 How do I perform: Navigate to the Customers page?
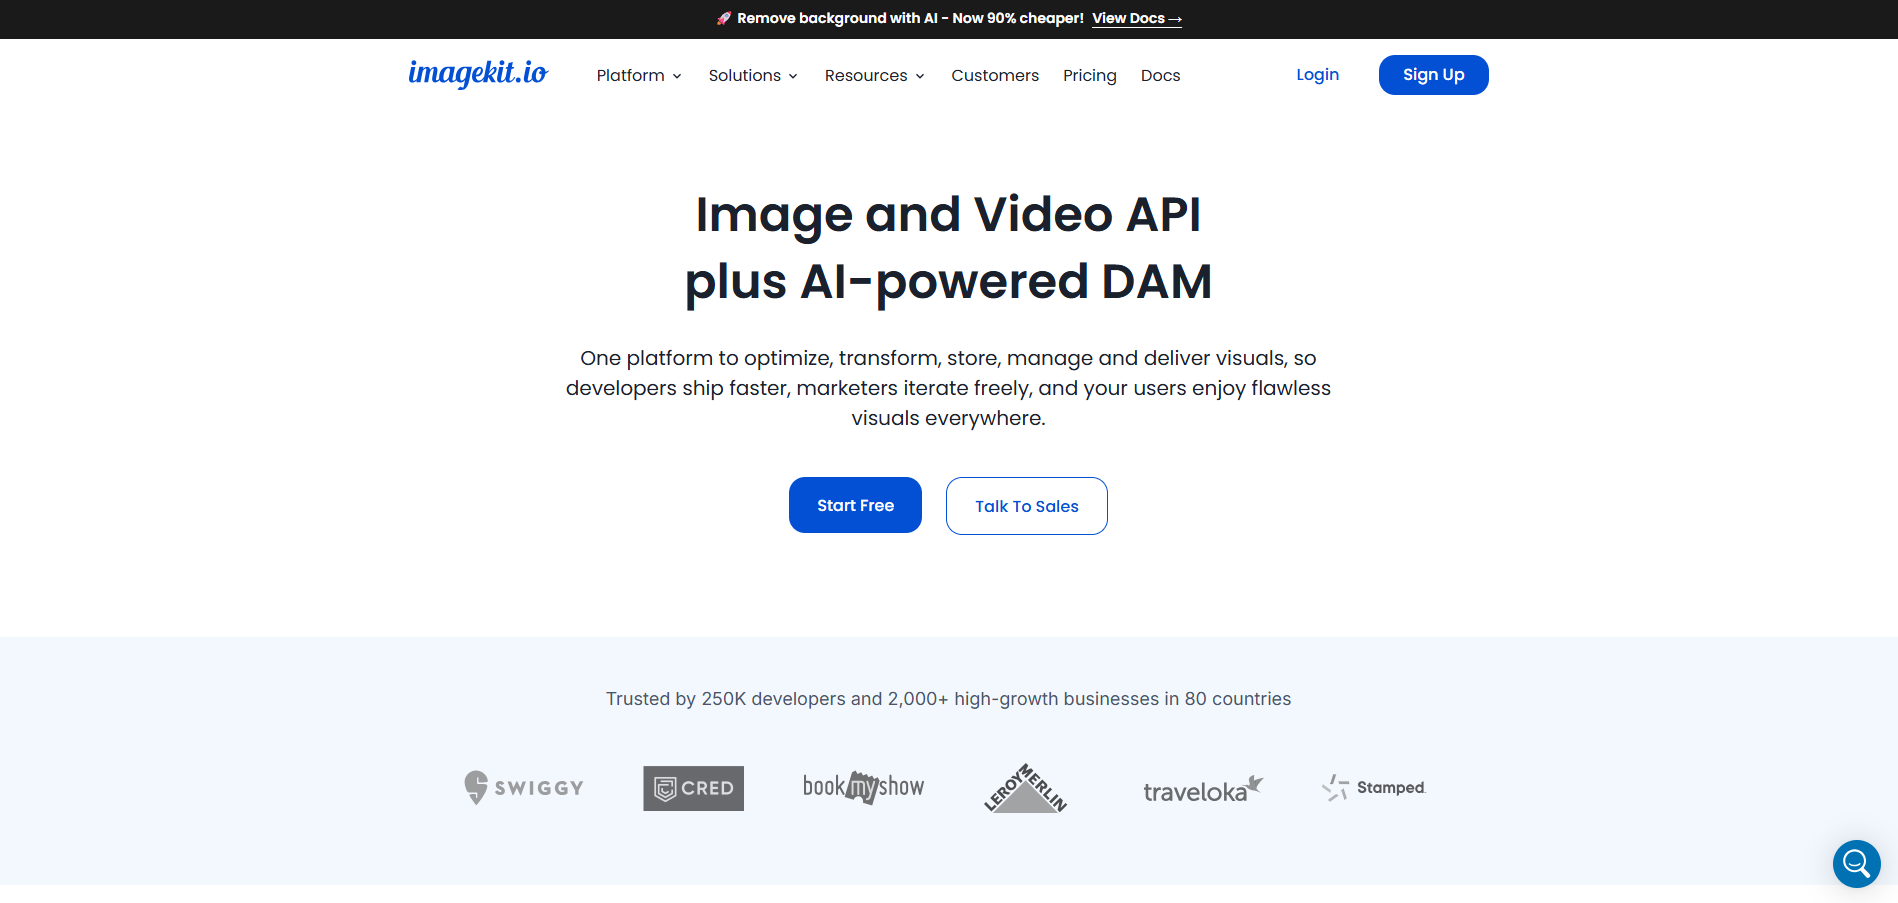pos(994,75)
